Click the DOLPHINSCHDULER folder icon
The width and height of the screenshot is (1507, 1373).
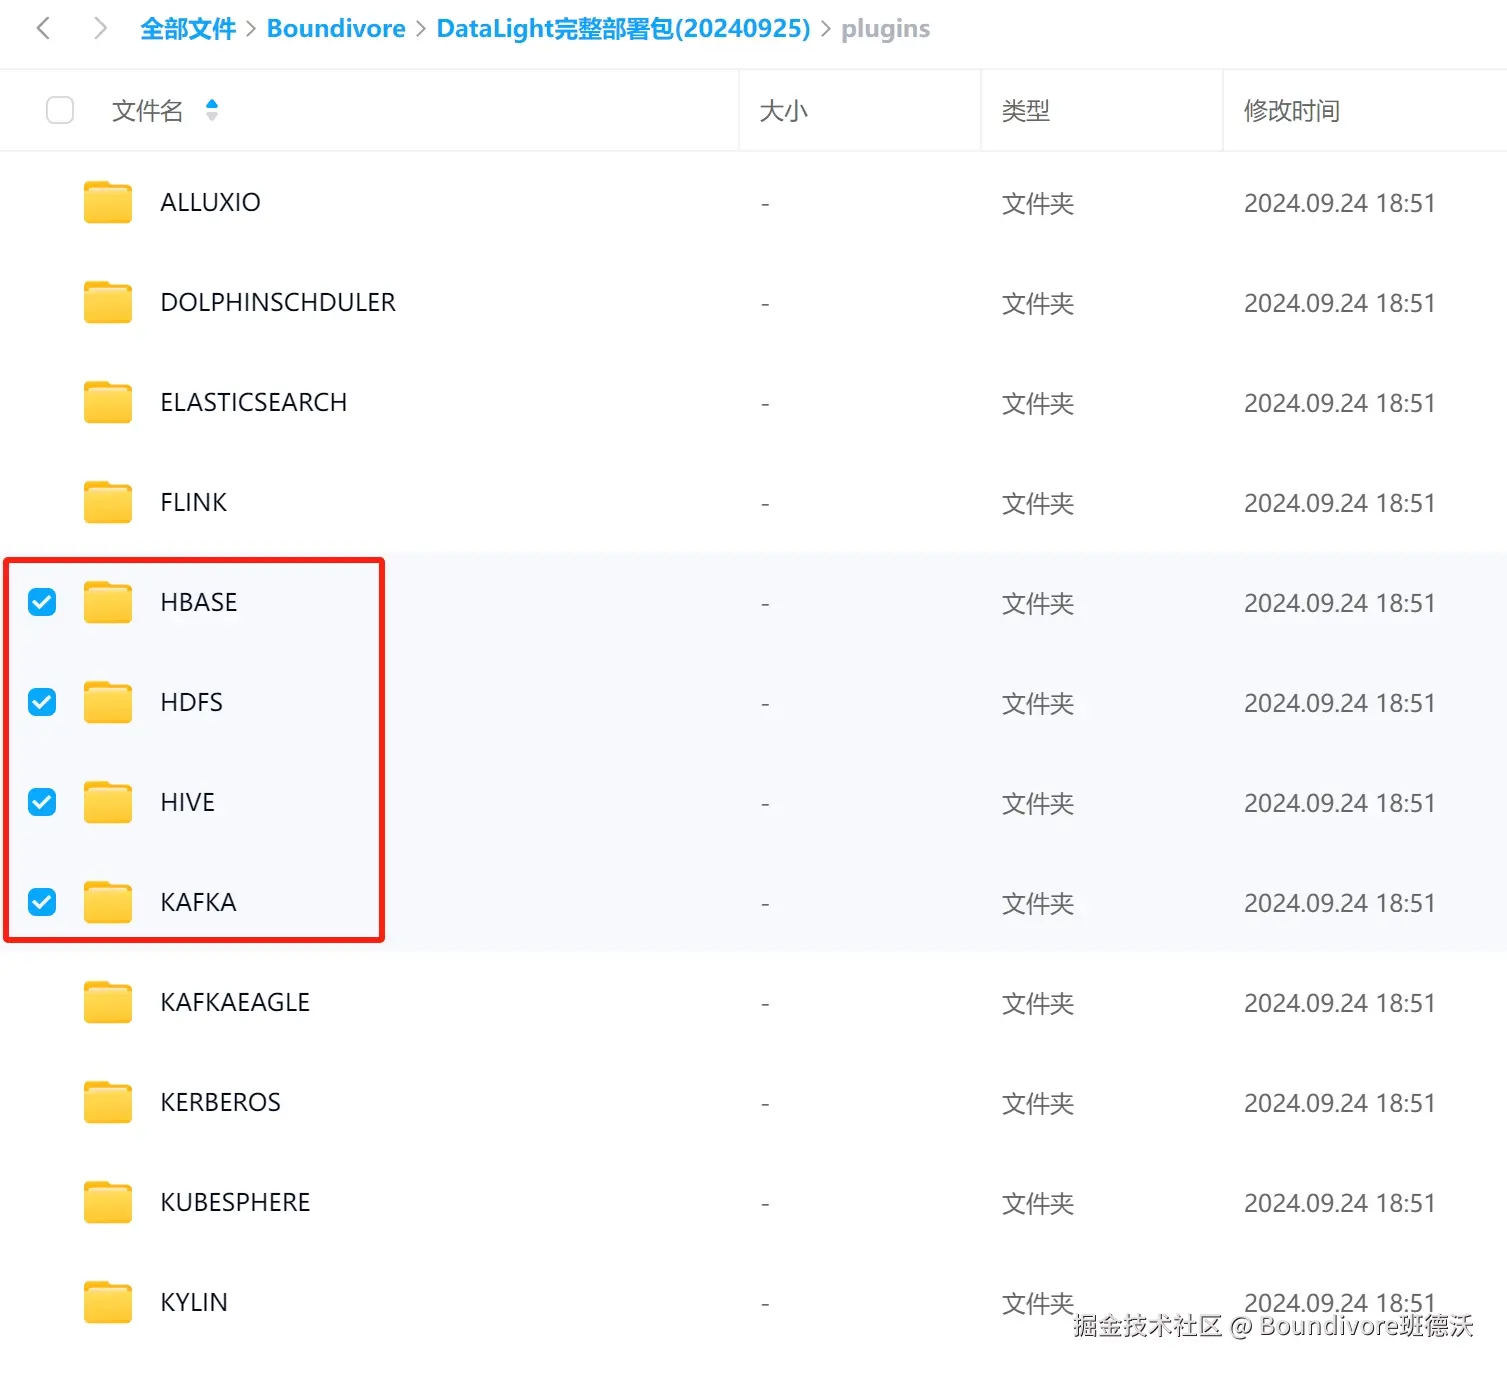tap(108, 302)
